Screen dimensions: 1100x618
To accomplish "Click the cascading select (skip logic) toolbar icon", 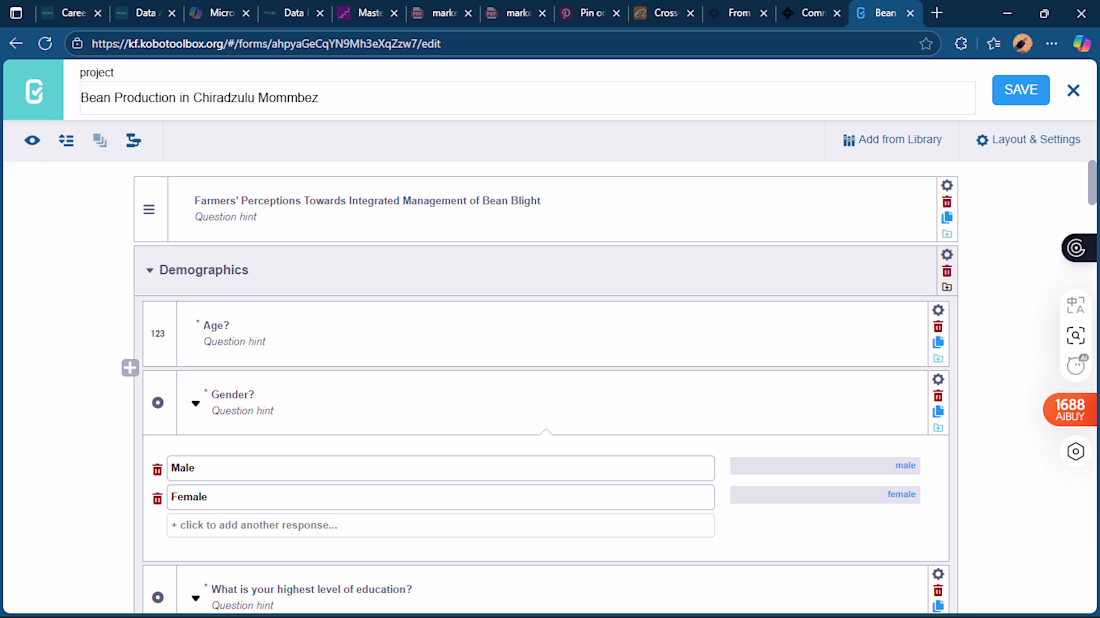I will click(133, 140).
